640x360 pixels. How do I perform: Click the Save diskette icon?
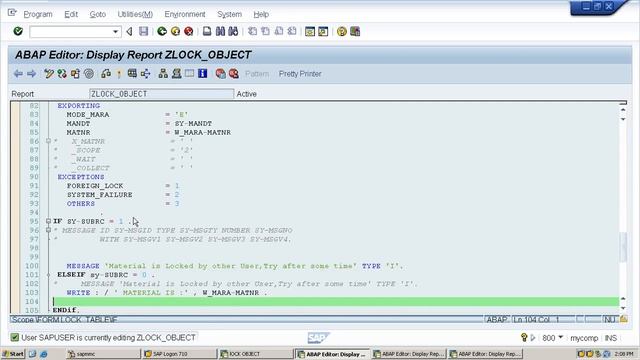click(143, 31)
